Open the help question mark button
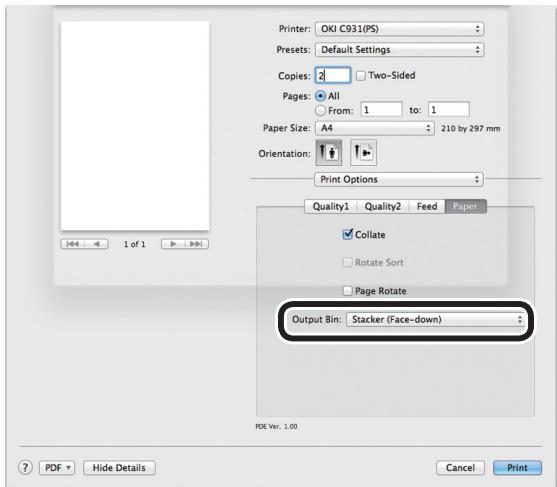557x487 pixels. pyautogui.click(x=25, y=467)
